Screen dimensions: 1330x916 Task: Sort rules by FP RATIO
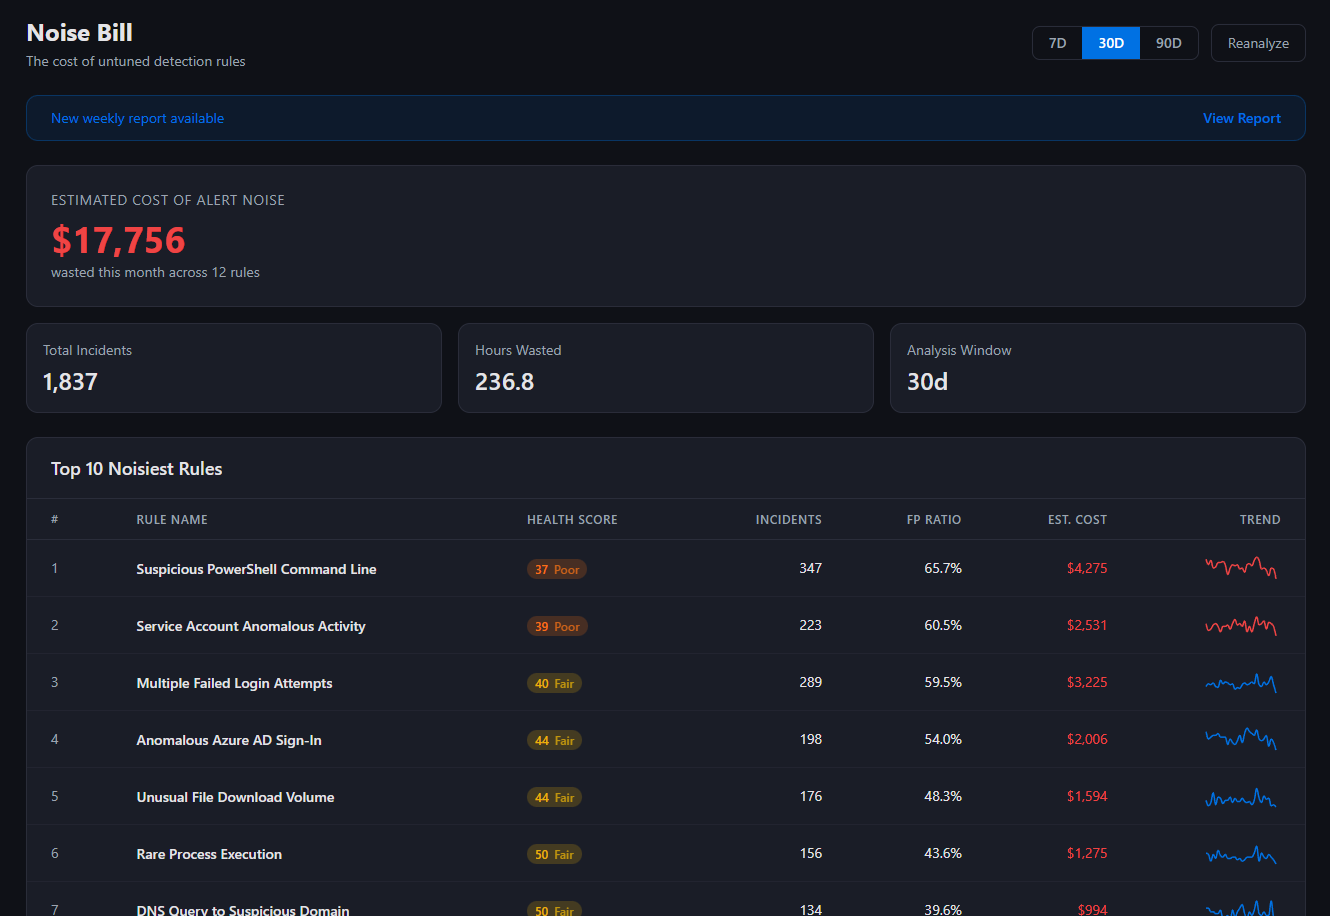933,519
